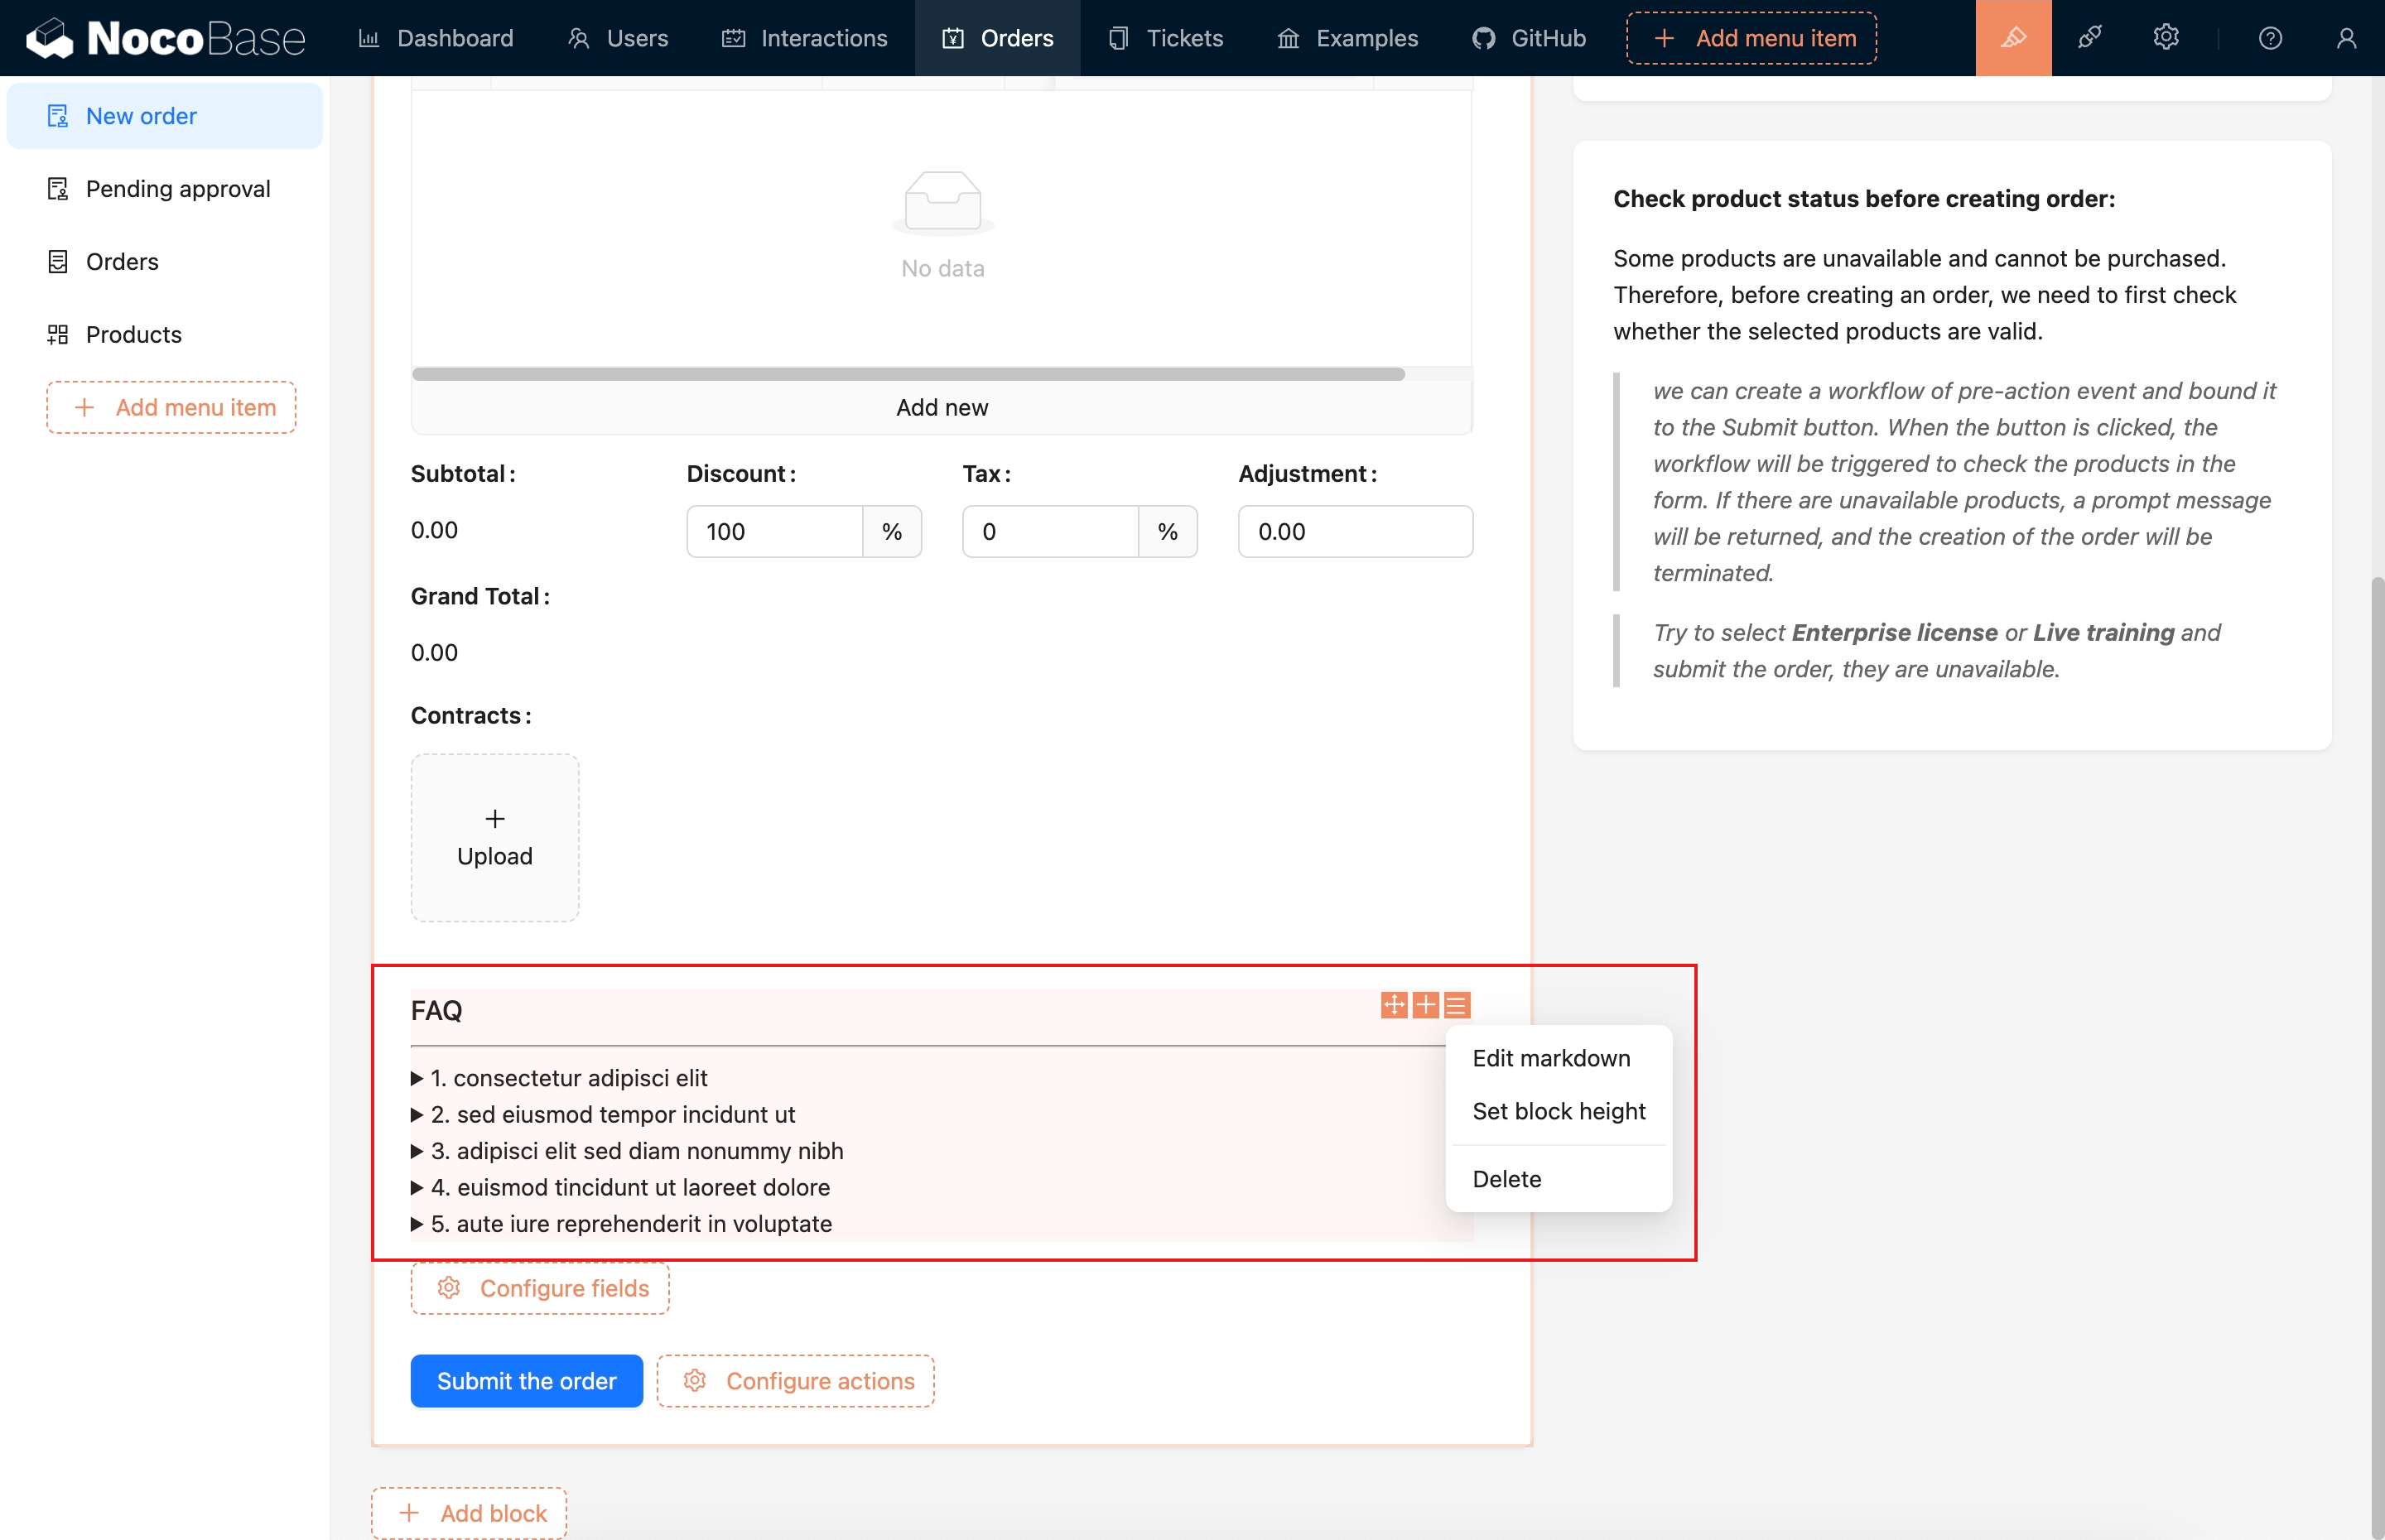
Task: Open the plugin manager icon
Action: [x=2089, y=38]
